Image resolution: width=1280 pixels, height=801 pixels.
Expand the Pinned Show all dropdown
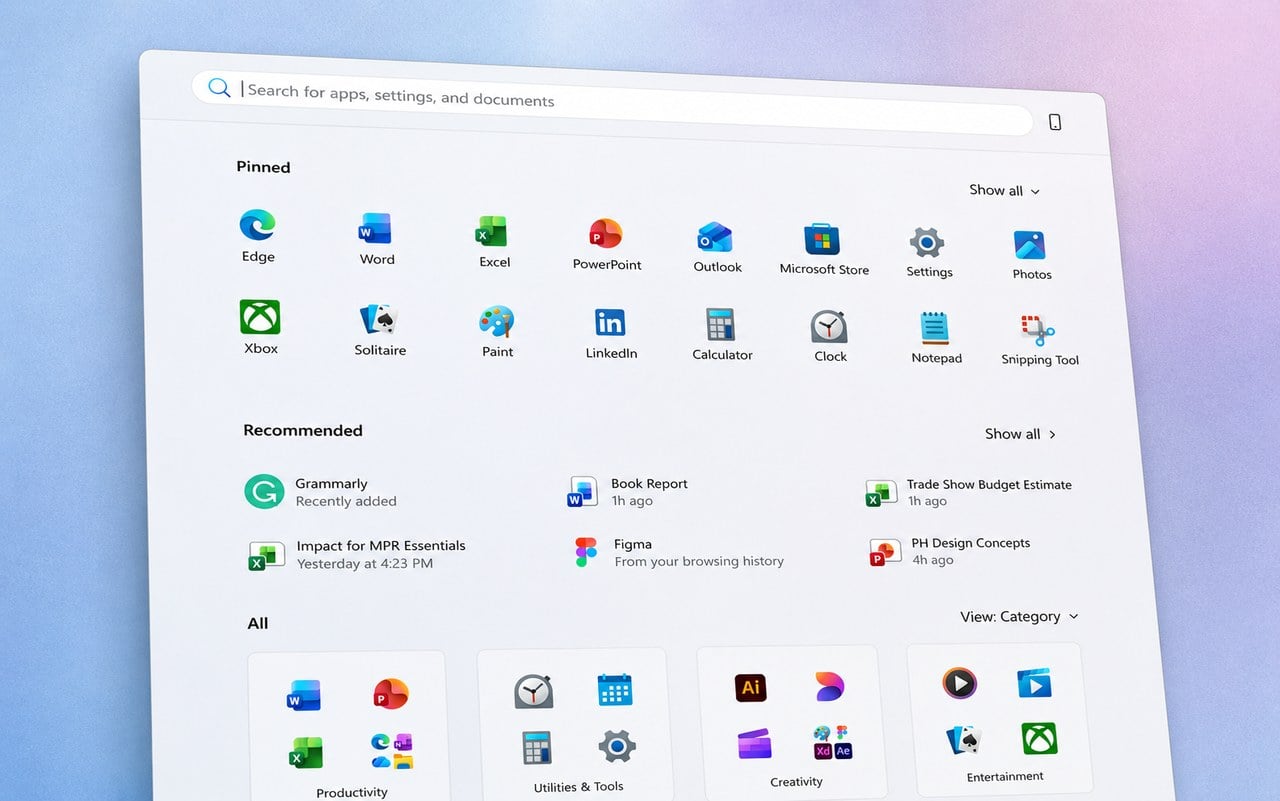pyautogui.click(x=1004, y=190)
